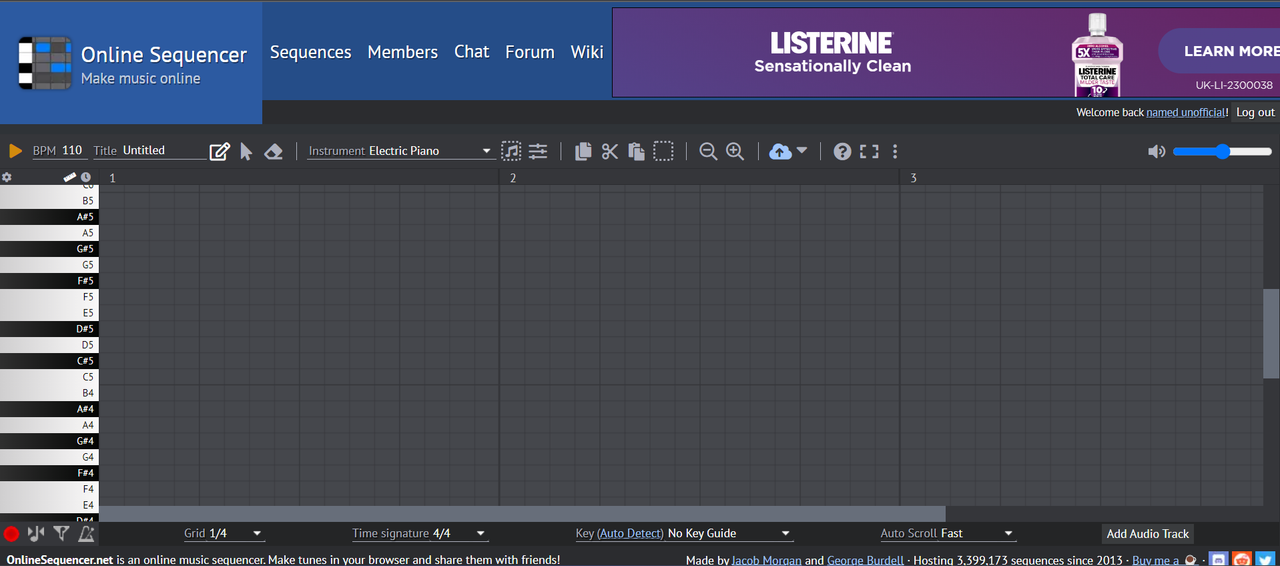Viewport: 1280px width, 566px height.
Task: Open the Wiki page
Action: 587,52
